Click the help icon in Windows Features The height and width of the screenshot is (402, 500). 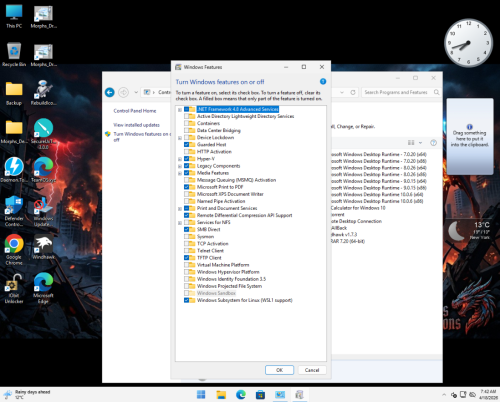(x=323, y=81)
